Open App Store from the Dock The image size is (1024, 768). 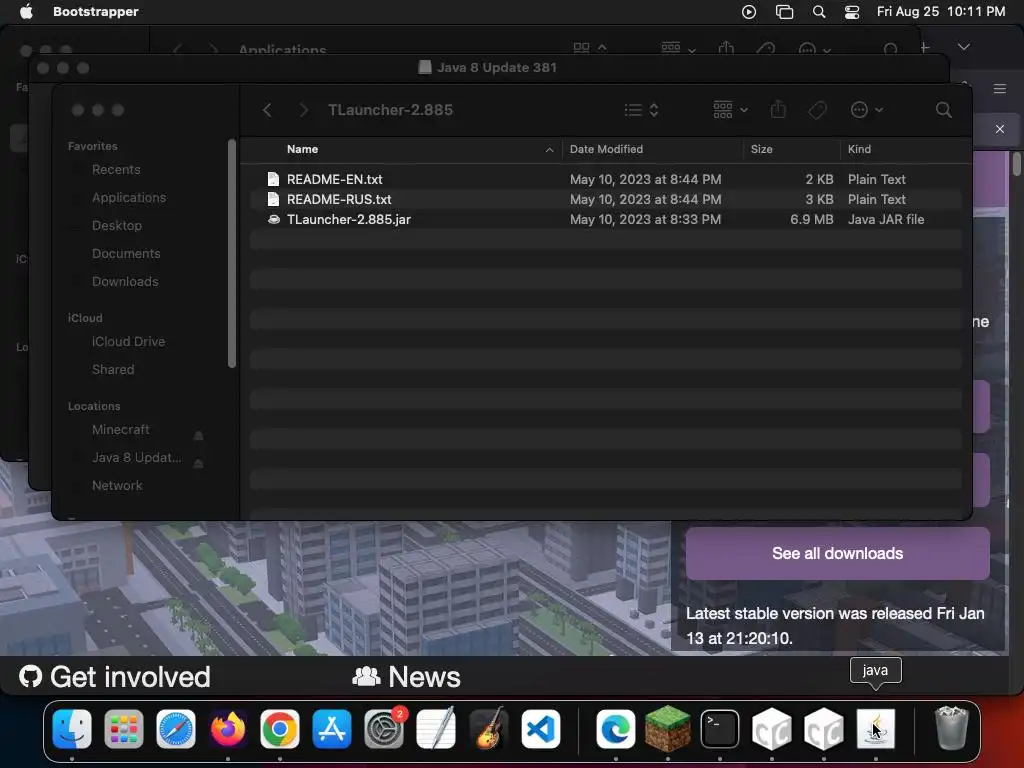(332, 729)
